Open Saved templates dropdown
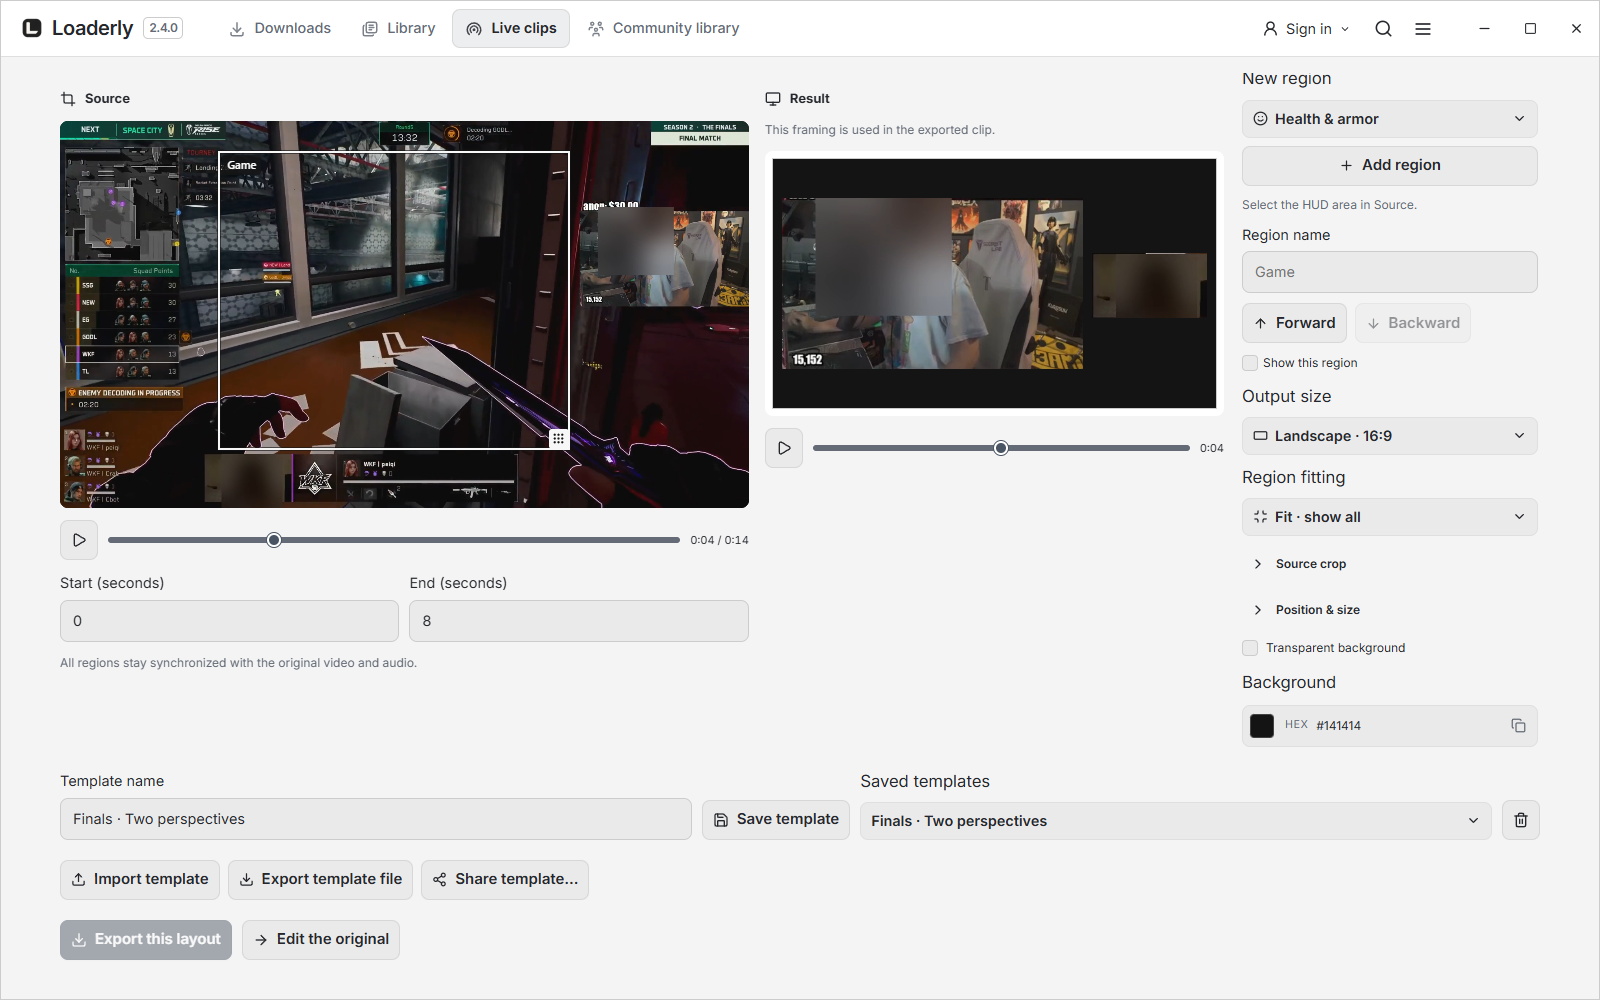The image size is (1600, 1000). (x=1176, y=821)
